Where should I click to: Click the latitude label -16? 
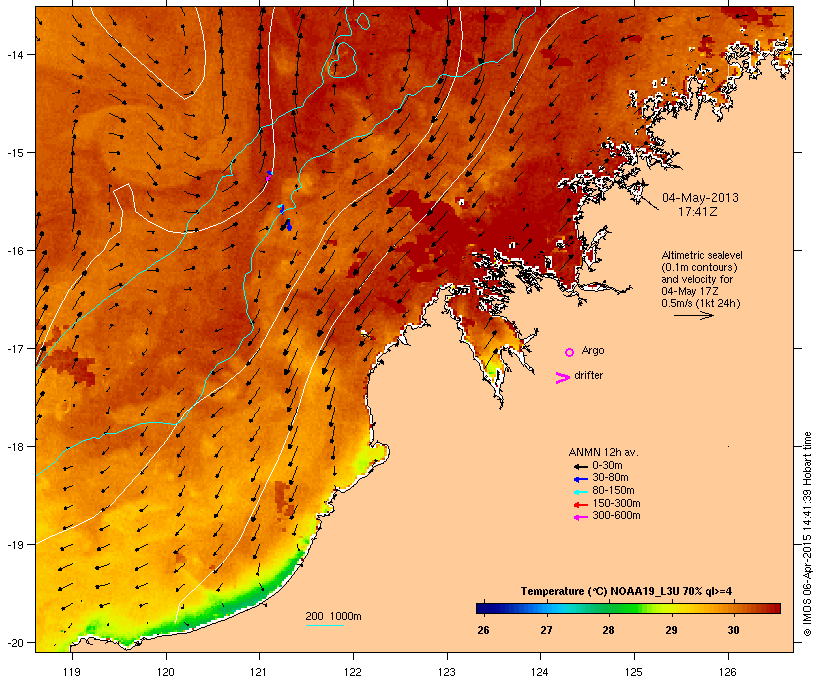[x=14, y=251]
